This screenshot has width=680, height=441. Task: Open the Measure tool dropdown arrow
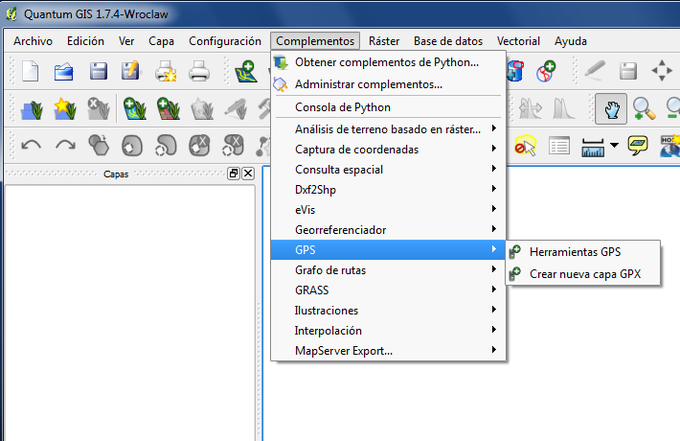[x=614, y=145]
